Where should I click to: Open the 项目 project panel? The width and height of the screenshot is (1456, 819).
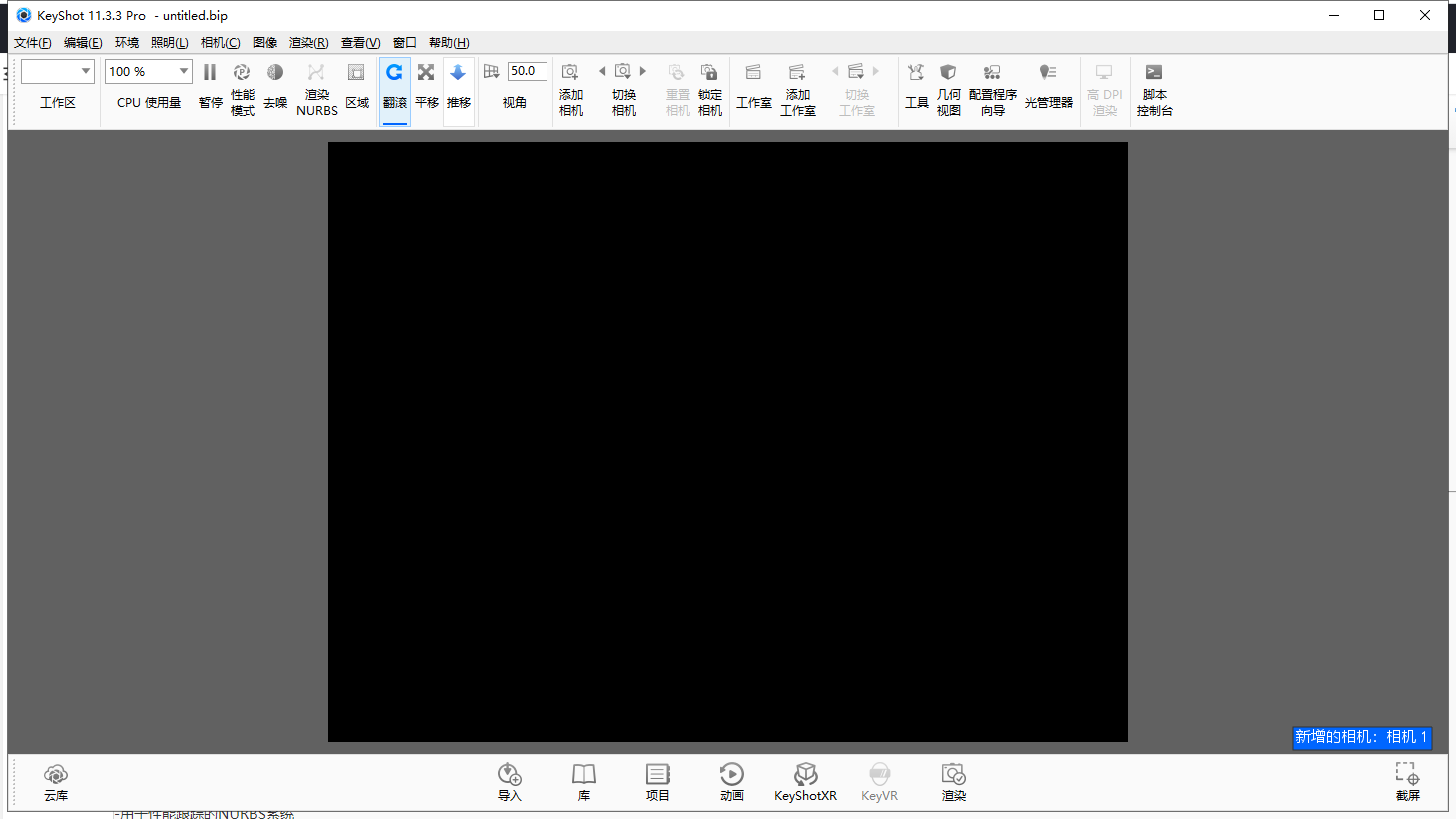(x=658, y=783)
